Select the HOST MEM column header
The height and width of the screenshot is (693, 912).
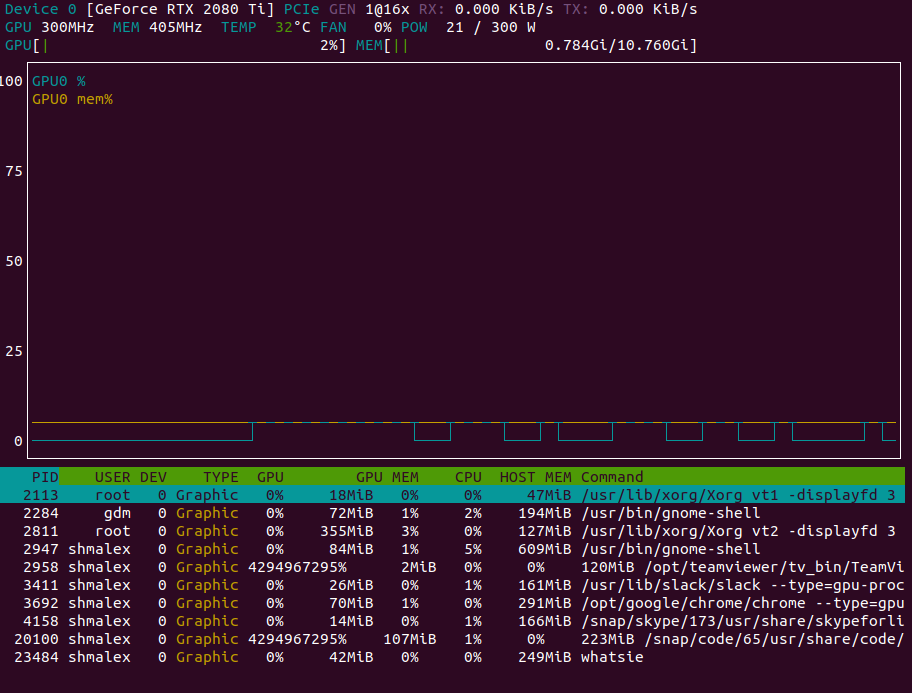[x=535, y=477]
